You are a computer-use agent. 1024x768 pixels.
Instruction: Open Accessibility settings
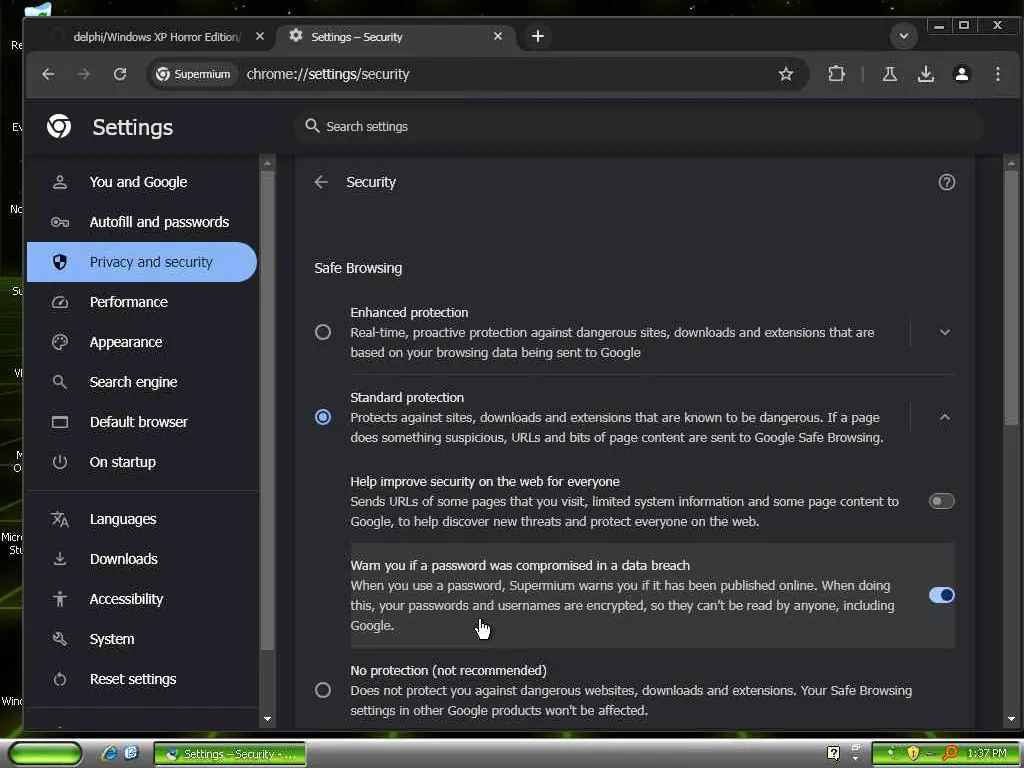(x=142, y=600)
